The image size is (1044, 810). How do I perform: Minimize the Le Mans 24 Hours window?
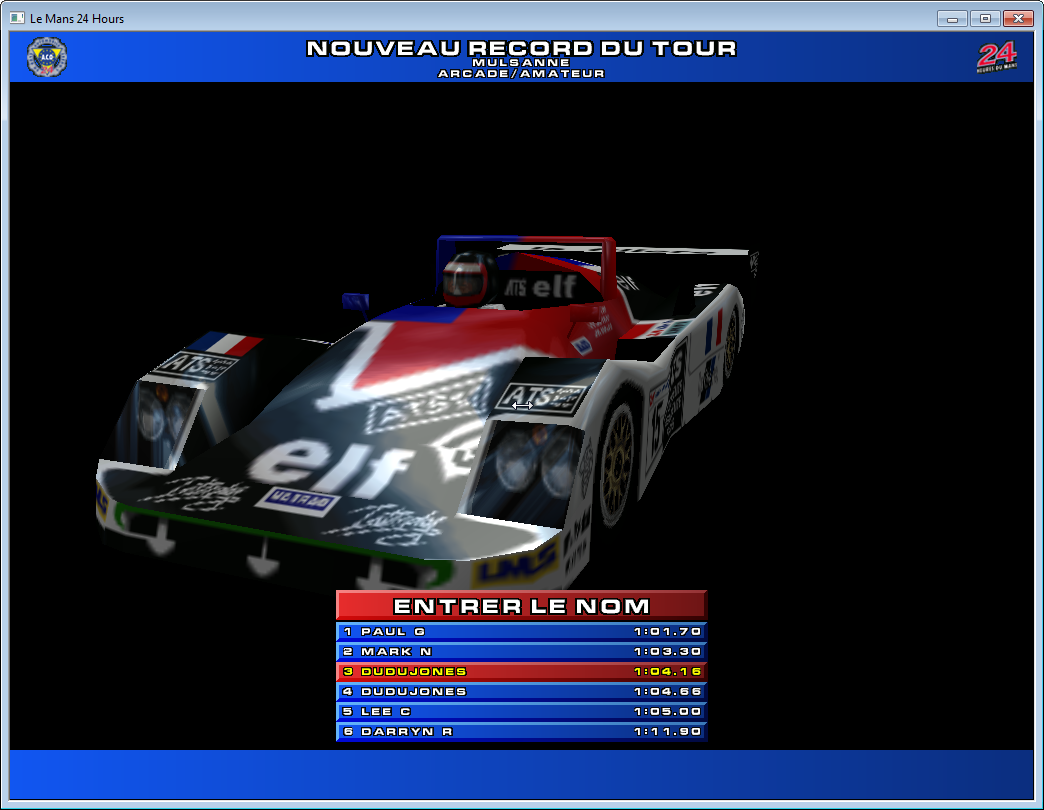(x=952, y=19)
